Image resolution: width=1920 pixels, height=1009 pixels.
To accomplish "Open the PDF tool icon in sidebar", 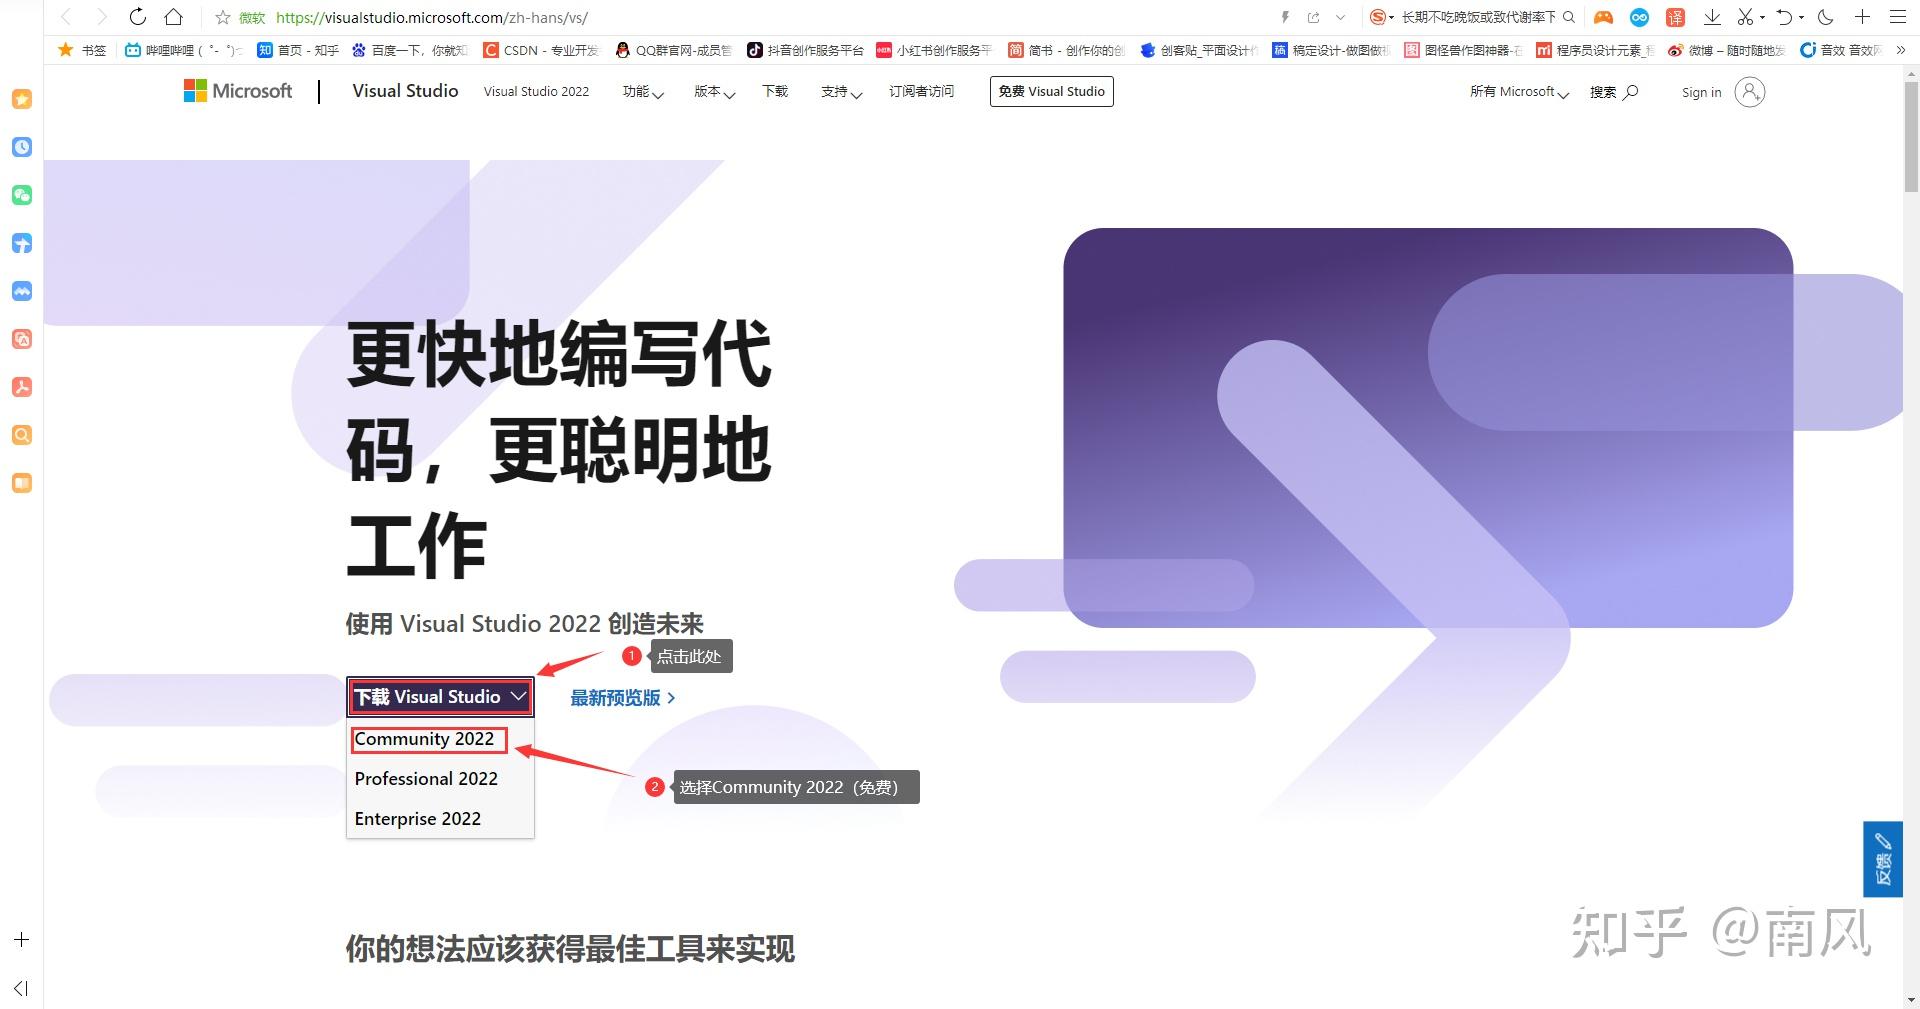I will 22,387.
